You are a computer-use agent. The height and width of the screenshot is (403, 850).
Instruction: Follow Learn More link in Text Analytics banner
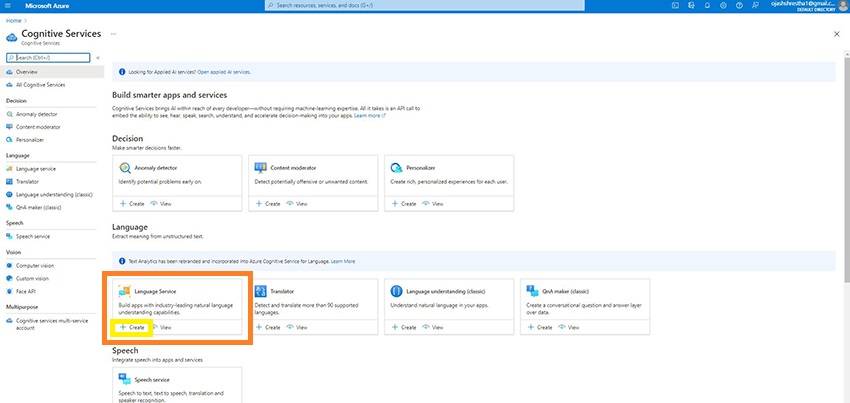[x=343, y=261]
